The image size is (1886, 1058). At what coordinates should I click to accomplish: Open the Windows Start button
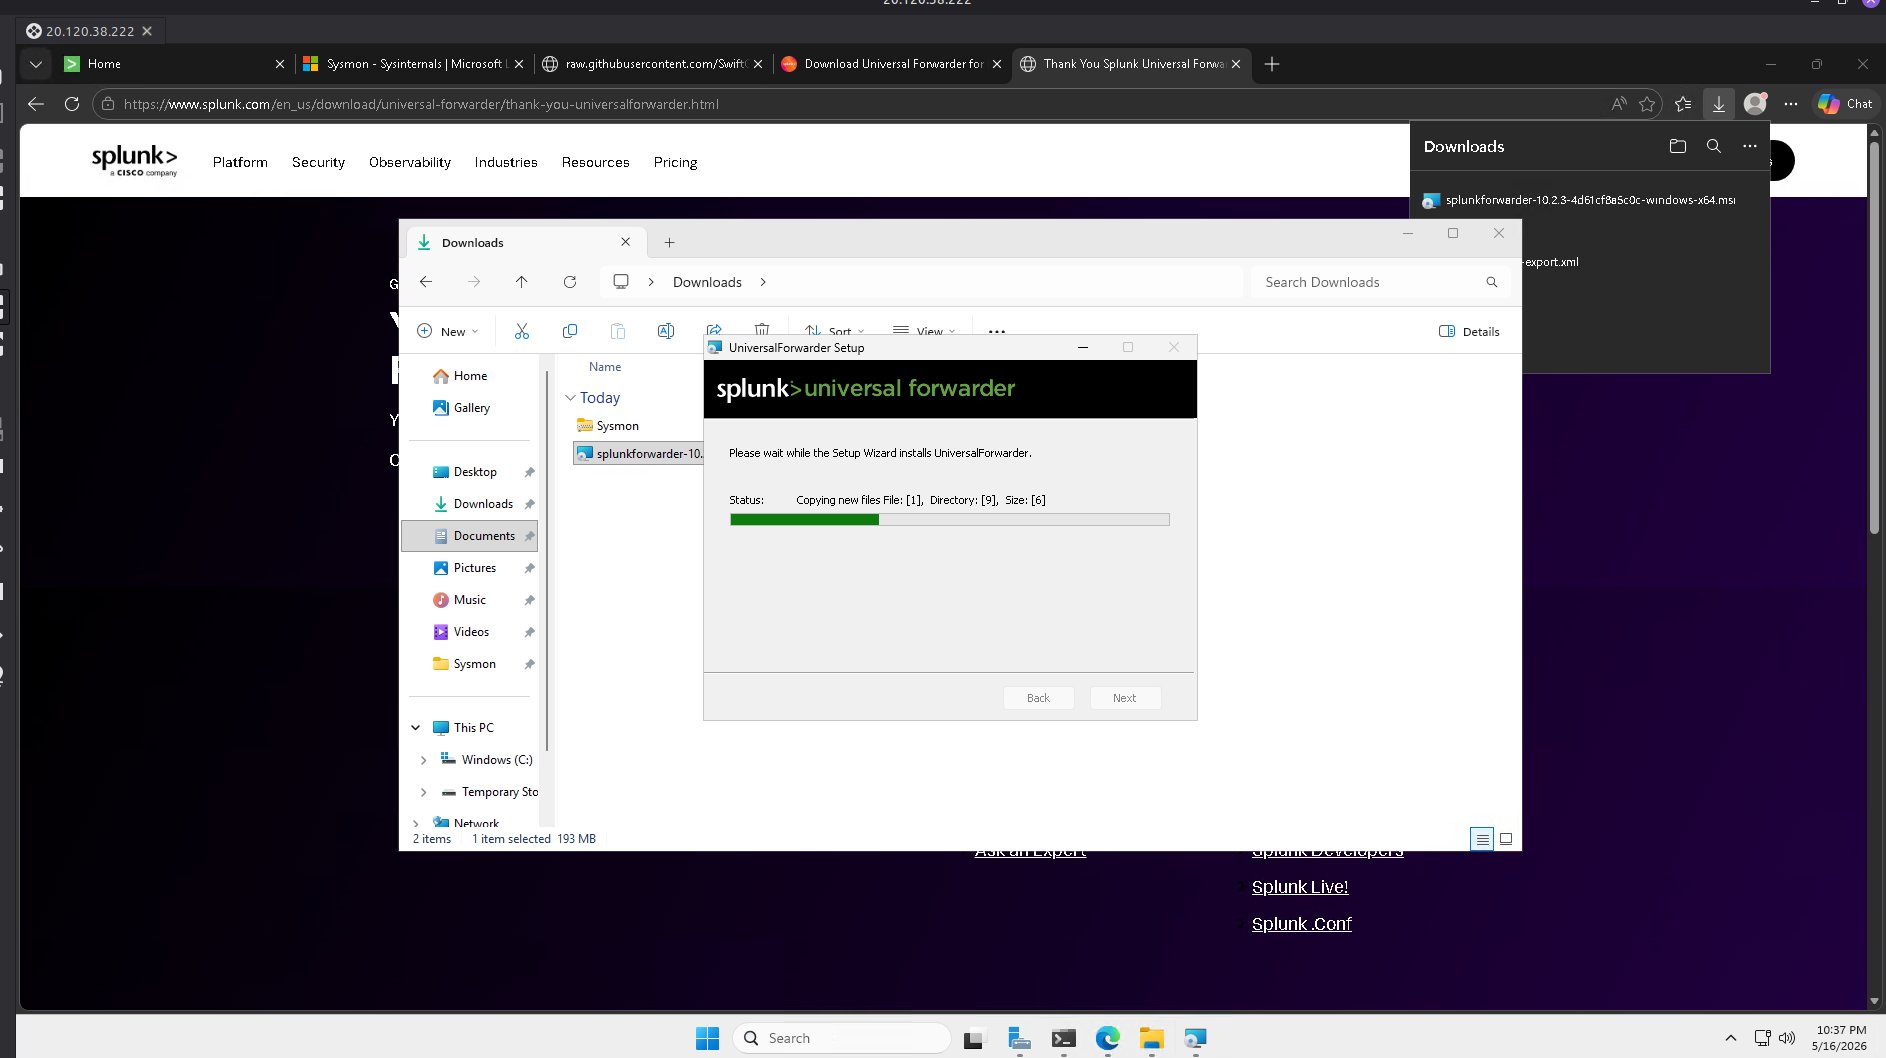(x=708, y=1039)
